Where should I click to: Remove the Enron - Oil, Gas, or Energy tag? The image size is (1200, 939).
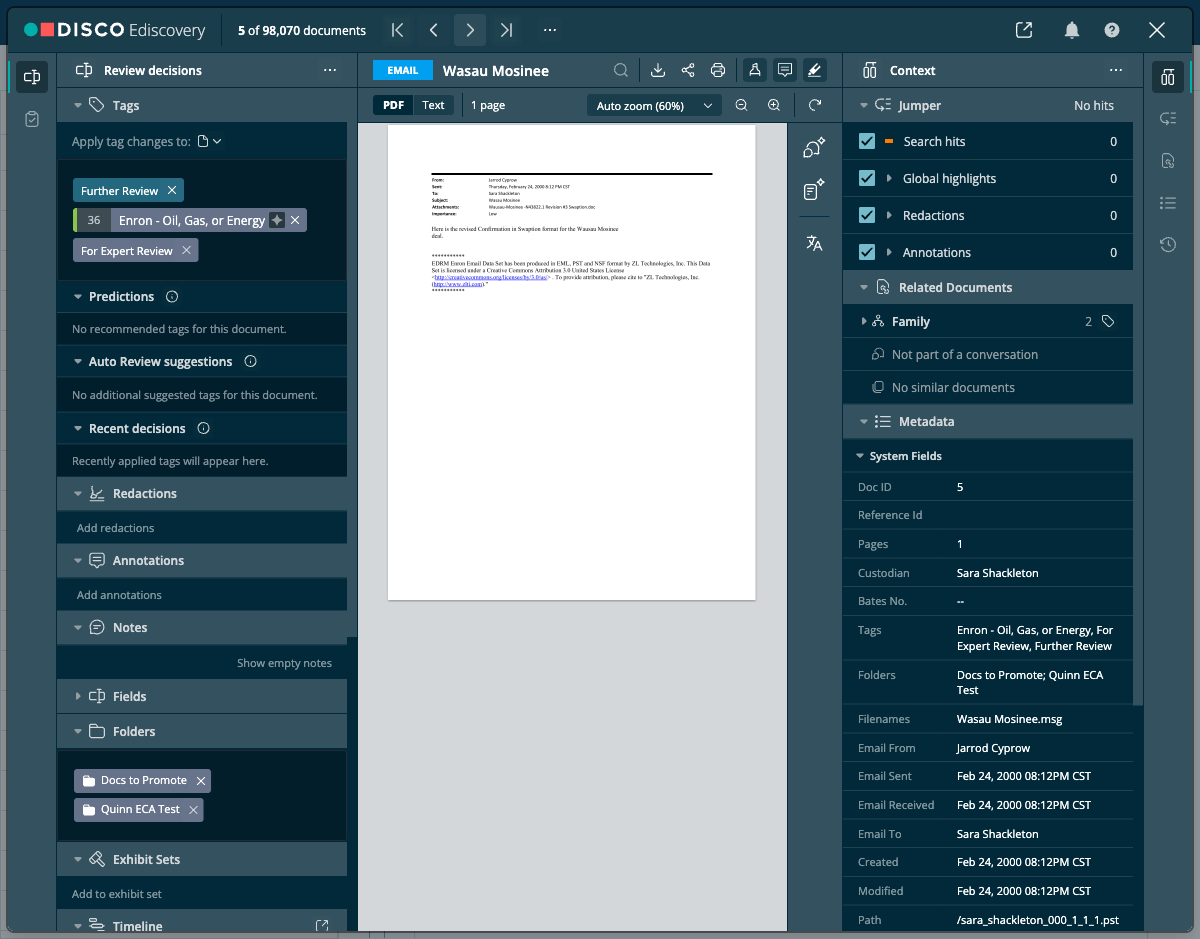[295, 220]
